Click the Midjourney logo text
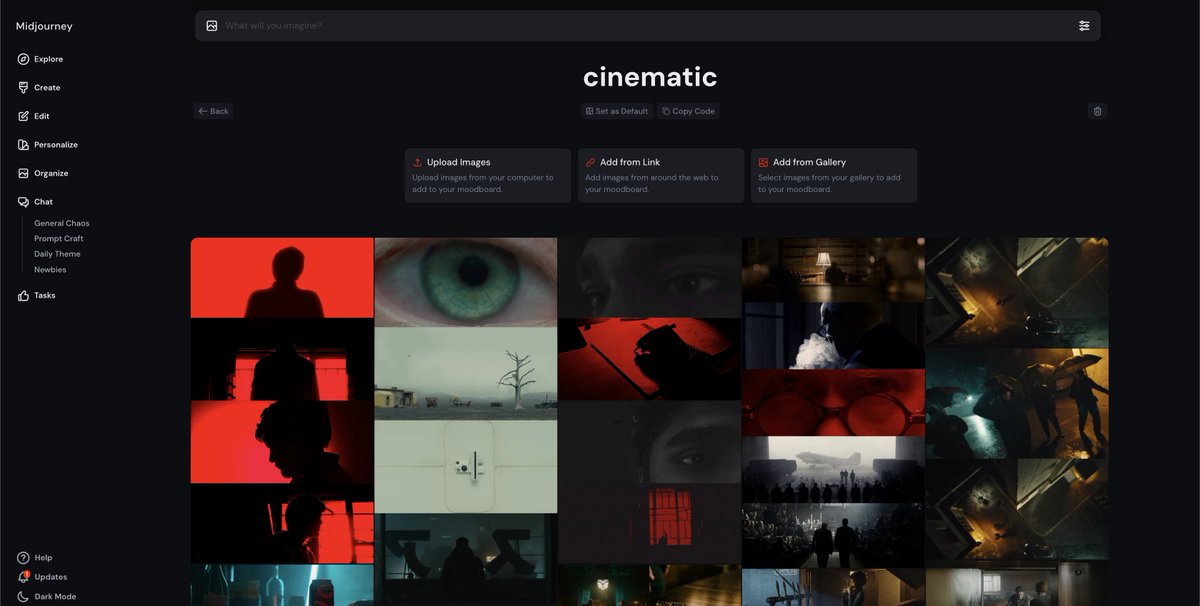 coord(44,26)
